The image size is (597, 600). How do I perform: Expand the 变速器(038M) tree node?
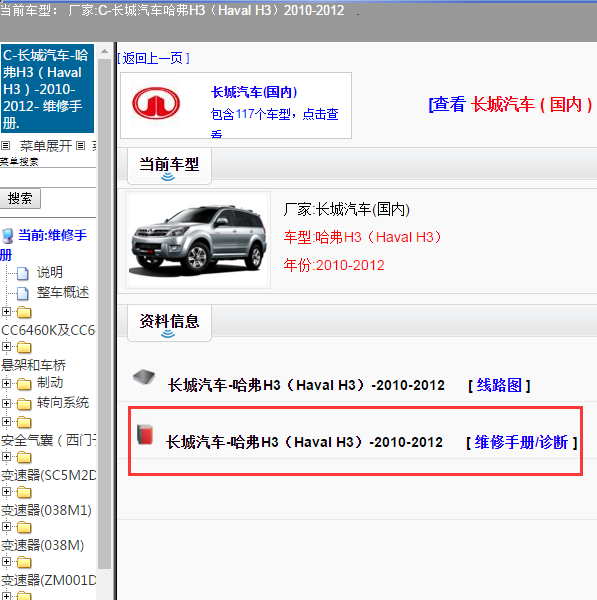[6, 527]
